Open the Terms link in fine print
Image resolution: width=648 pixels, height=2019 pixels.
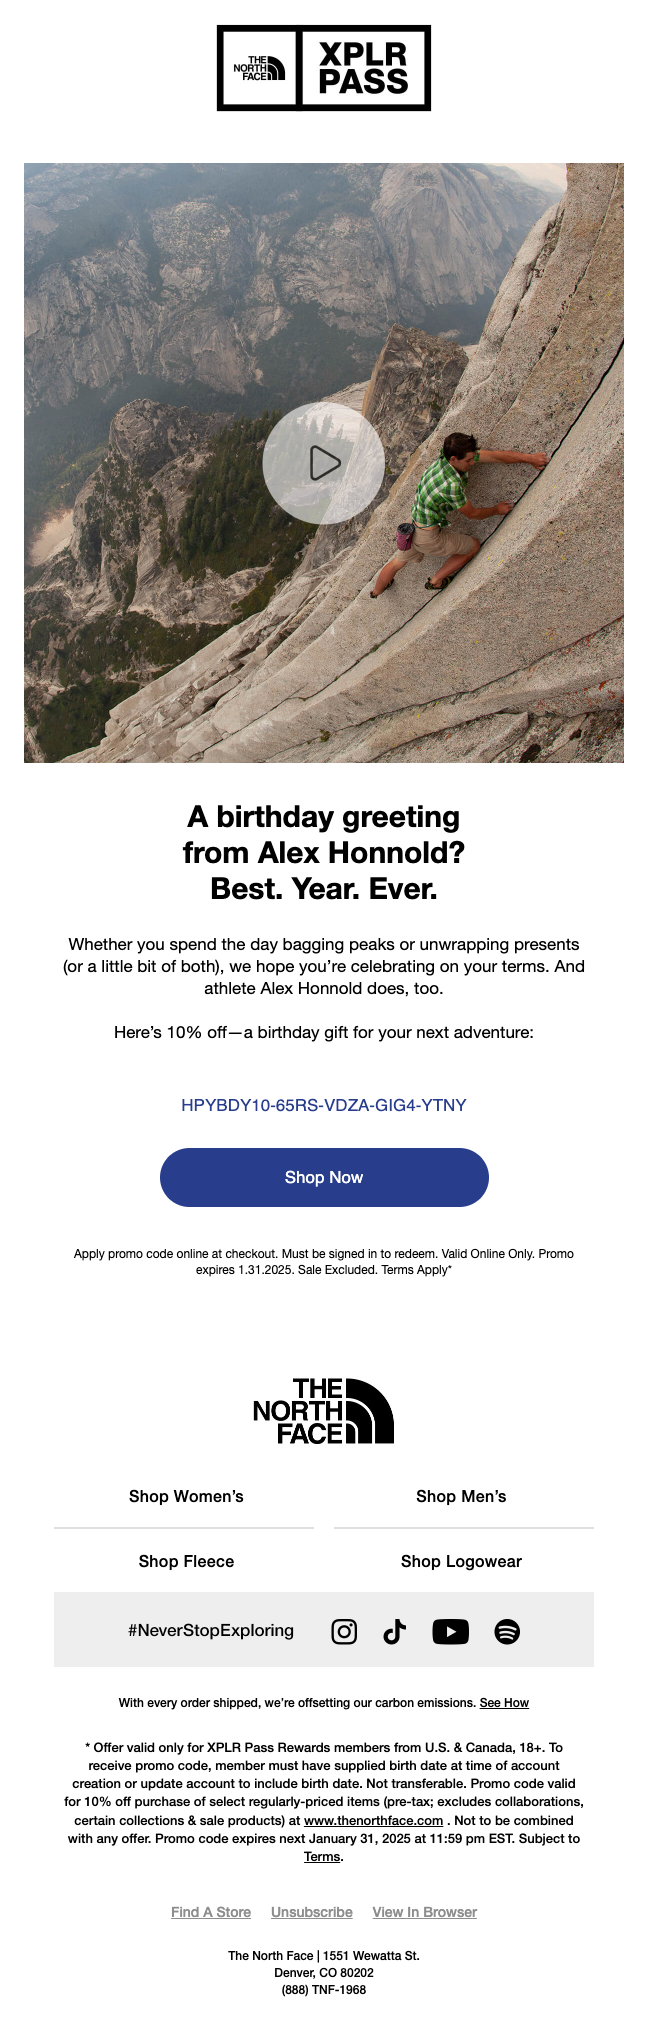322,1857
